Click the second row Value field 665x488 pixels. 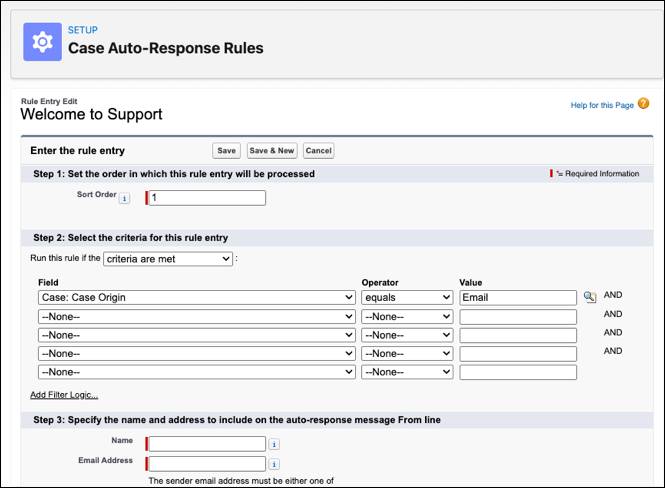pyautogui.click(x=518, y=317)
